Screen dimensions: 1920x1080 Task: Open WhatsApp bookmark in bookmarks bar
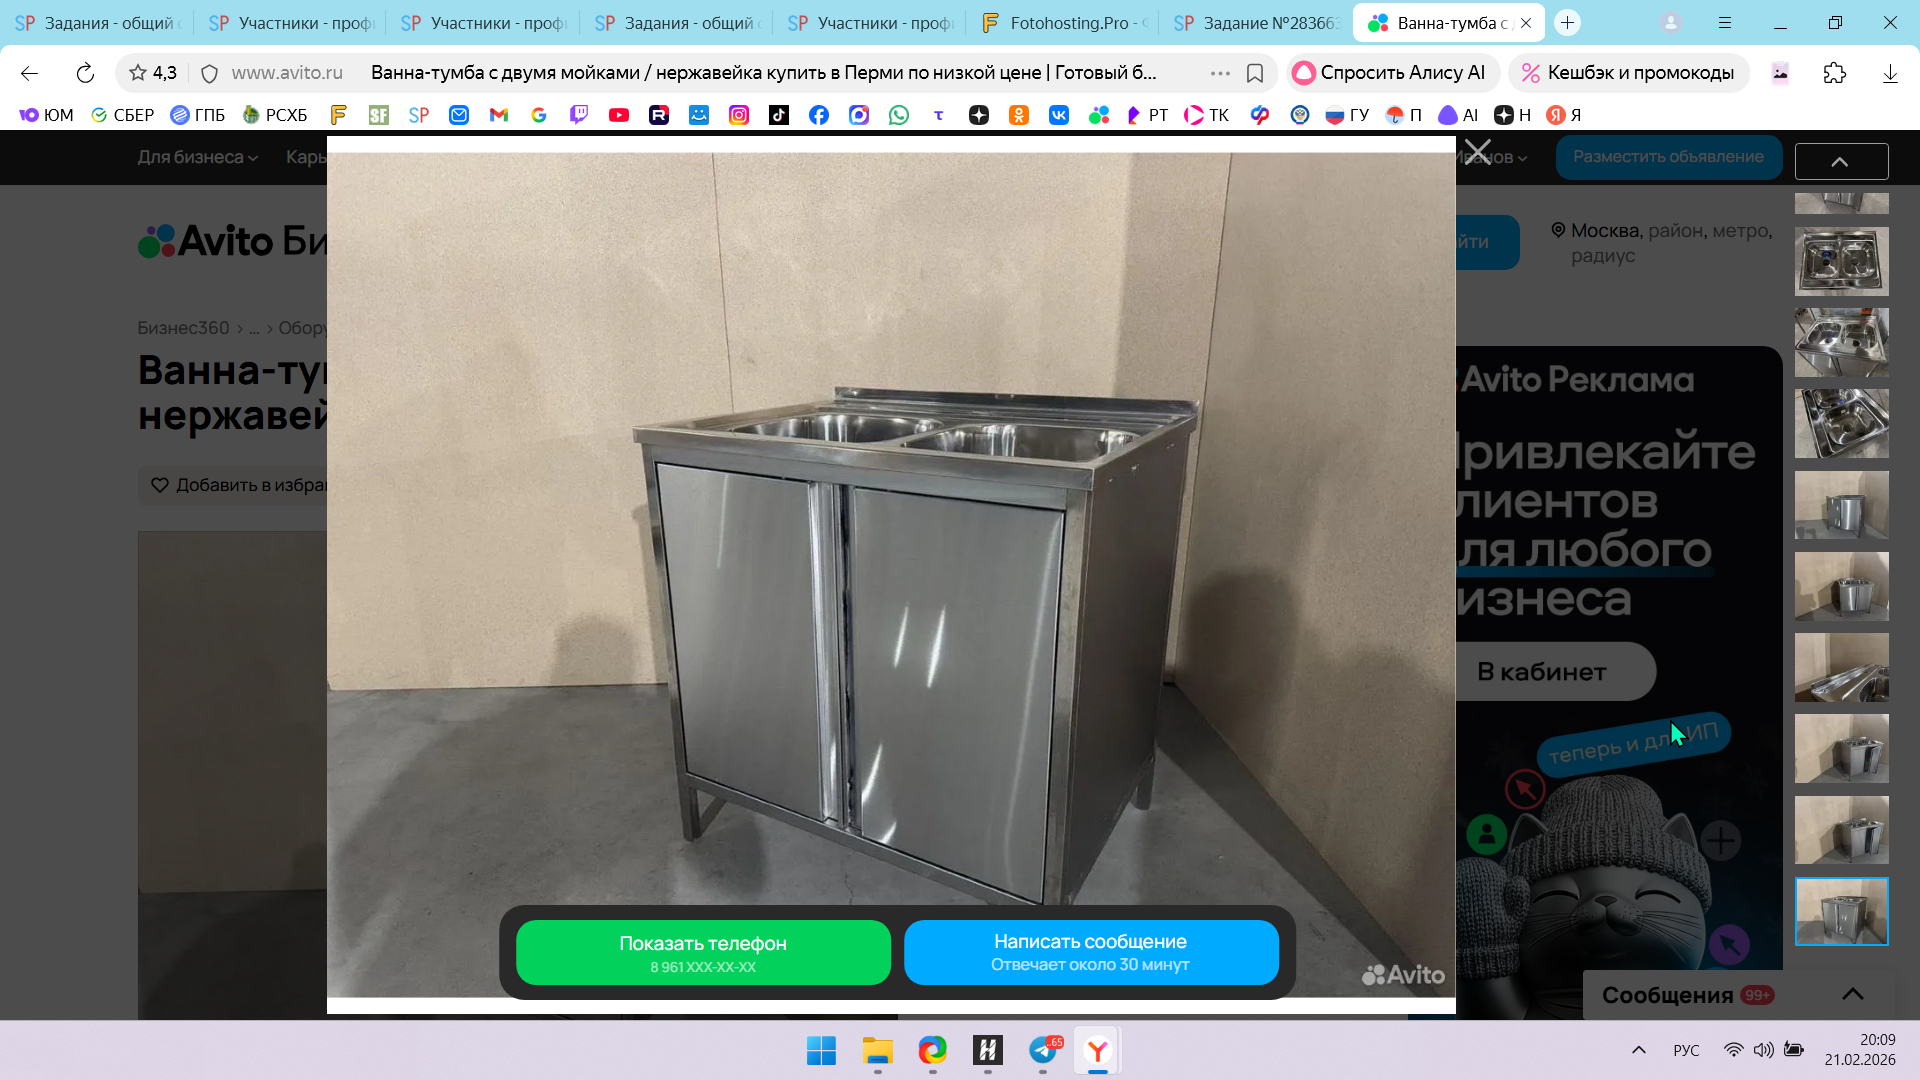[x=899, y=115]
